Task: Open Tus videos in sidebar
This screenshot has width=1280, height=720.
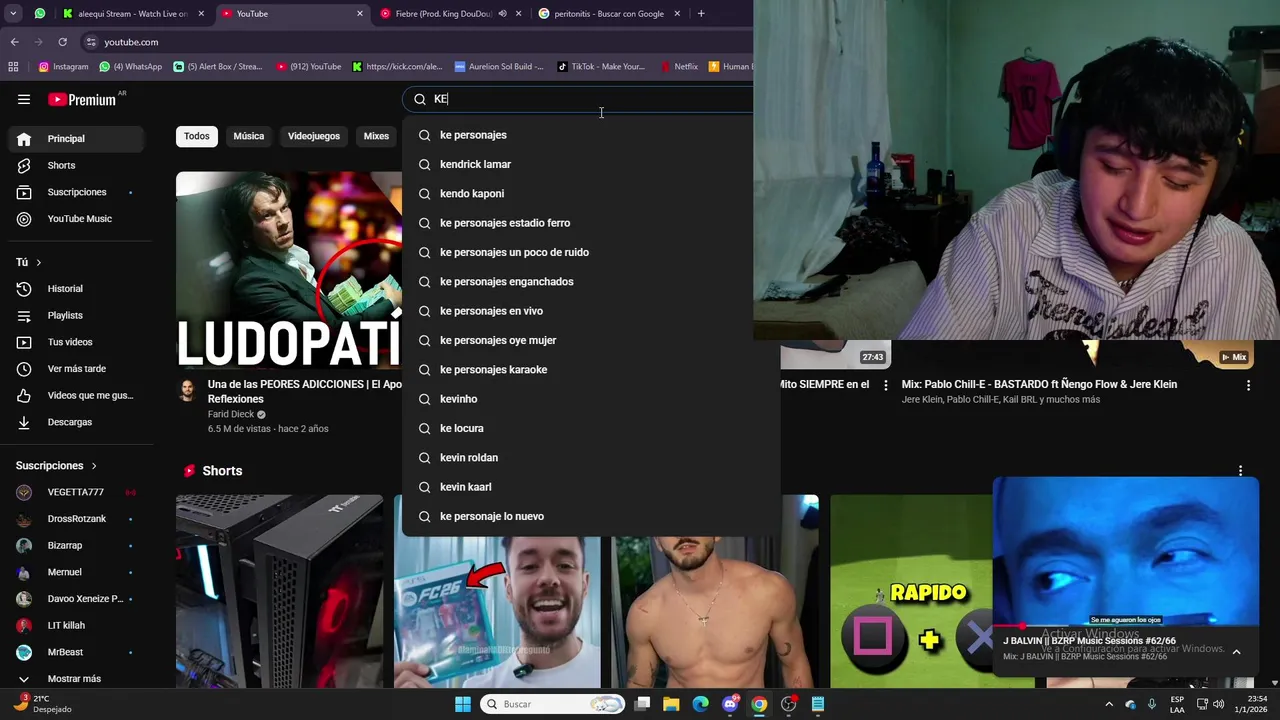Action: [76, 342]
